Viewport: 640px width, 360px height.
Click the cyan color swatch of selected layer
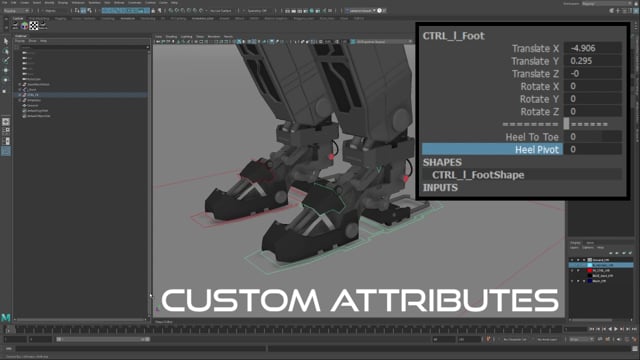[589, 265]
